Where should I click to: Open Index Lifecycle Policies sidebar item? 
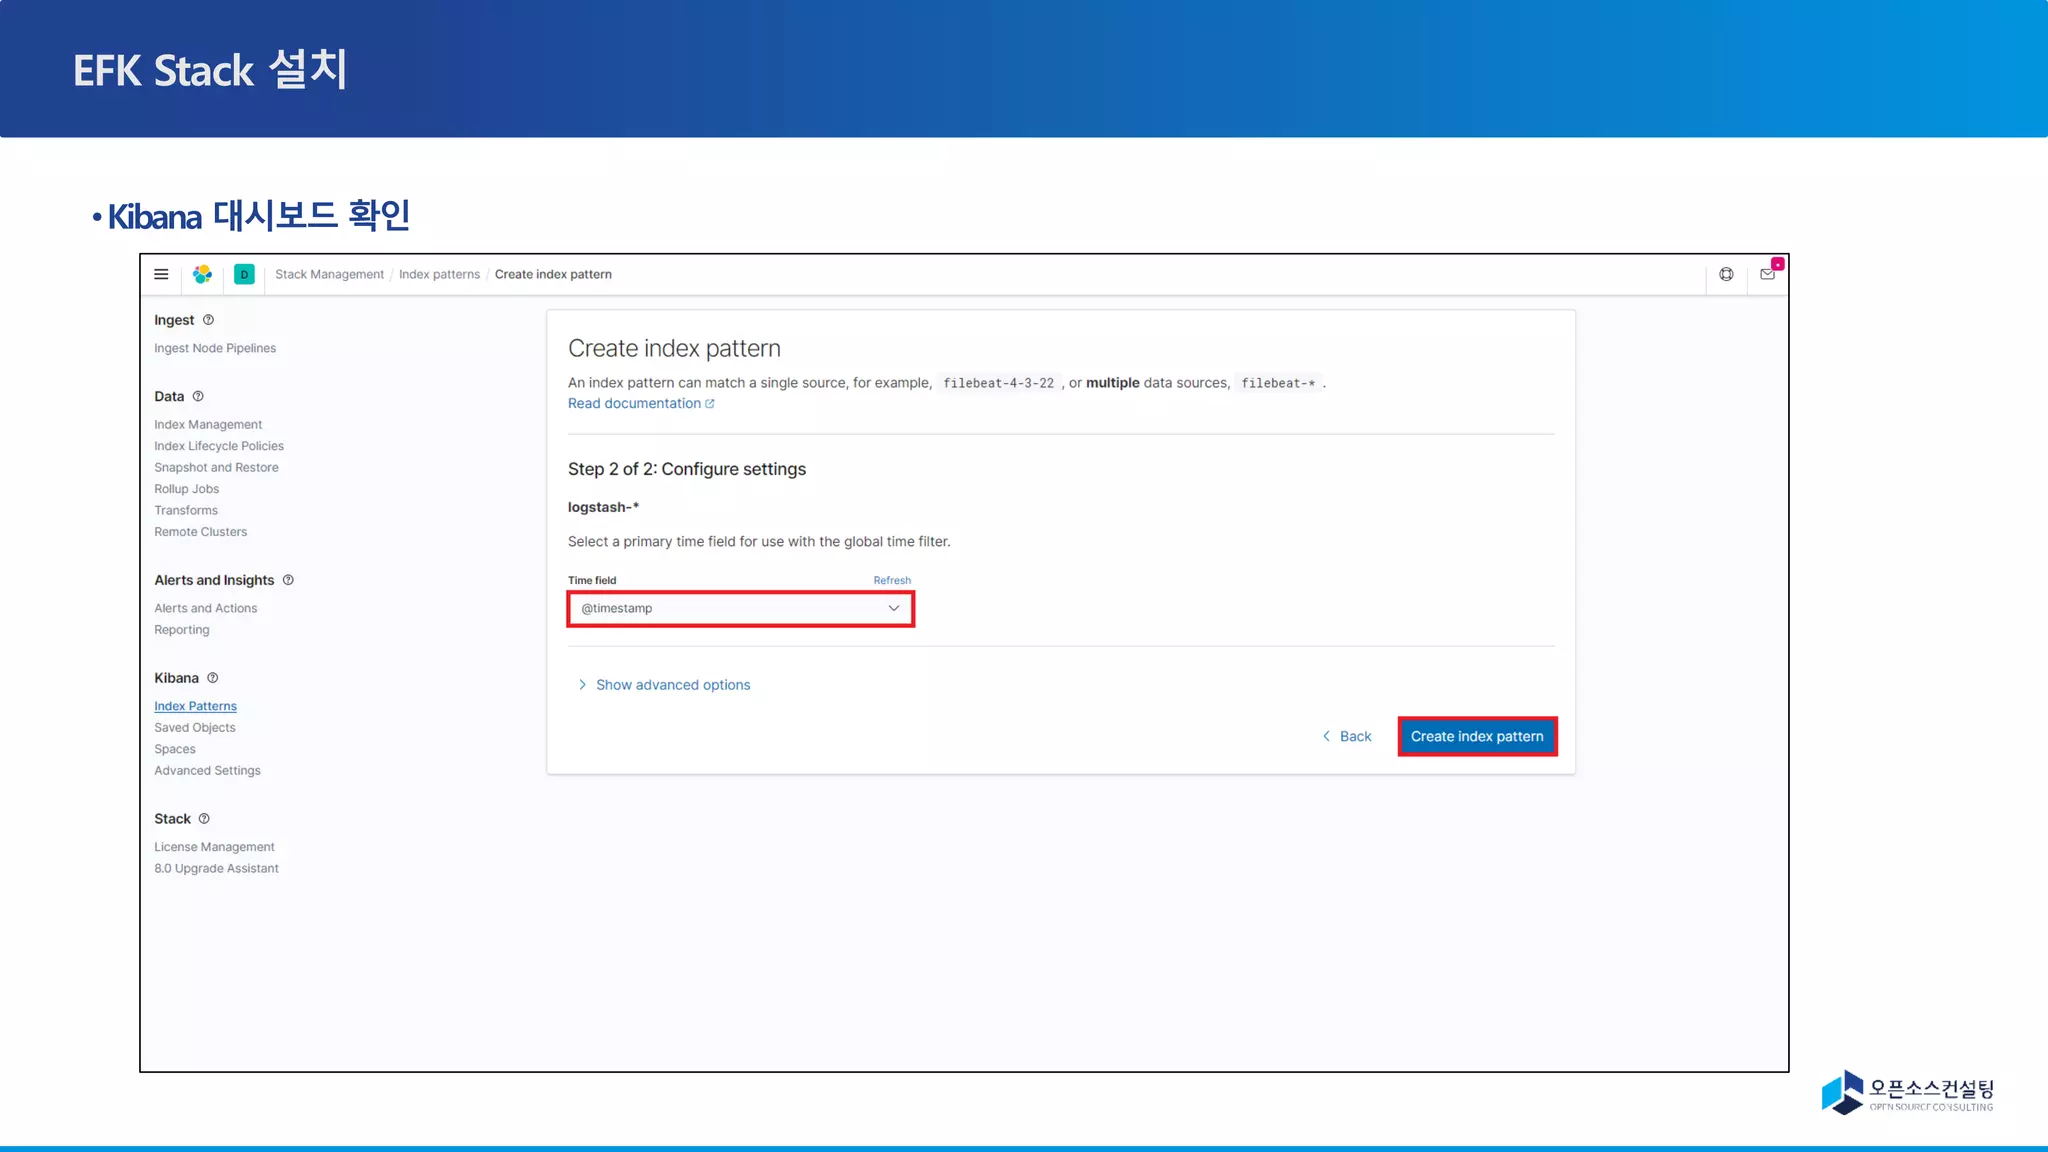[218, 446]
